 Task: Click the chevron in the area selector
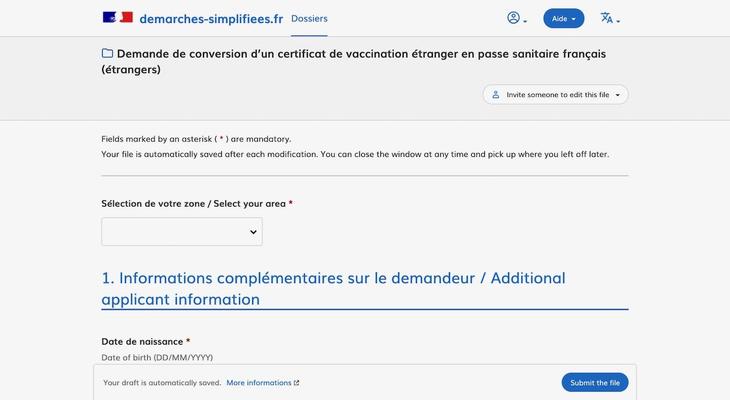[253, 232]
